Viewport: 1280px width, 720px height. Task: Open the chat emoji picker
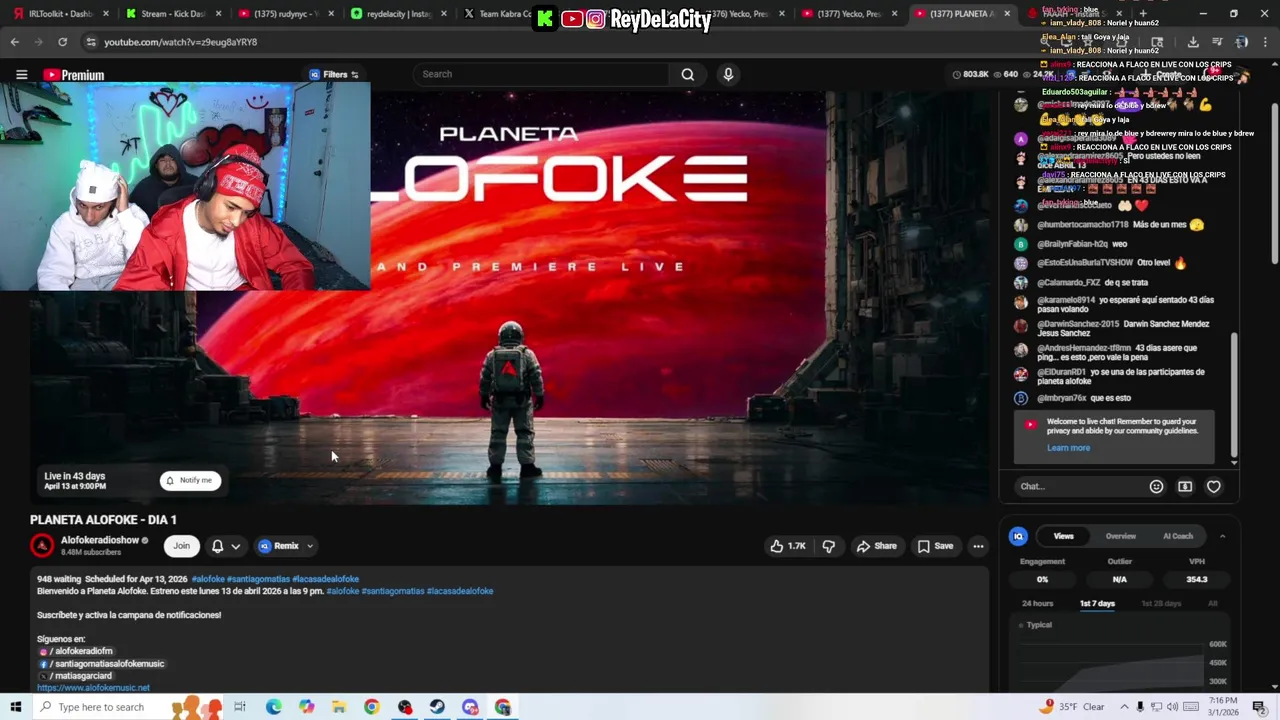[x=1156, y=486]
